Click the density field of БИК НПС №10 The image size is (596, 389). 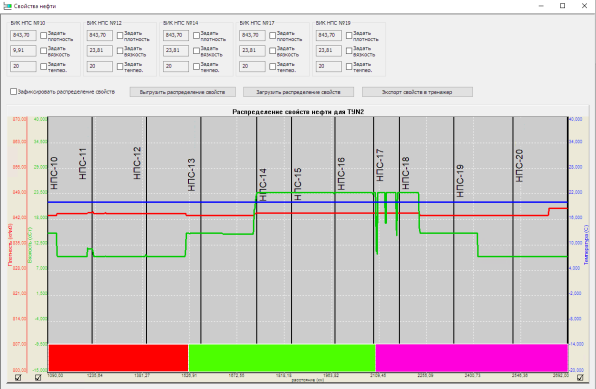point(23,35)
